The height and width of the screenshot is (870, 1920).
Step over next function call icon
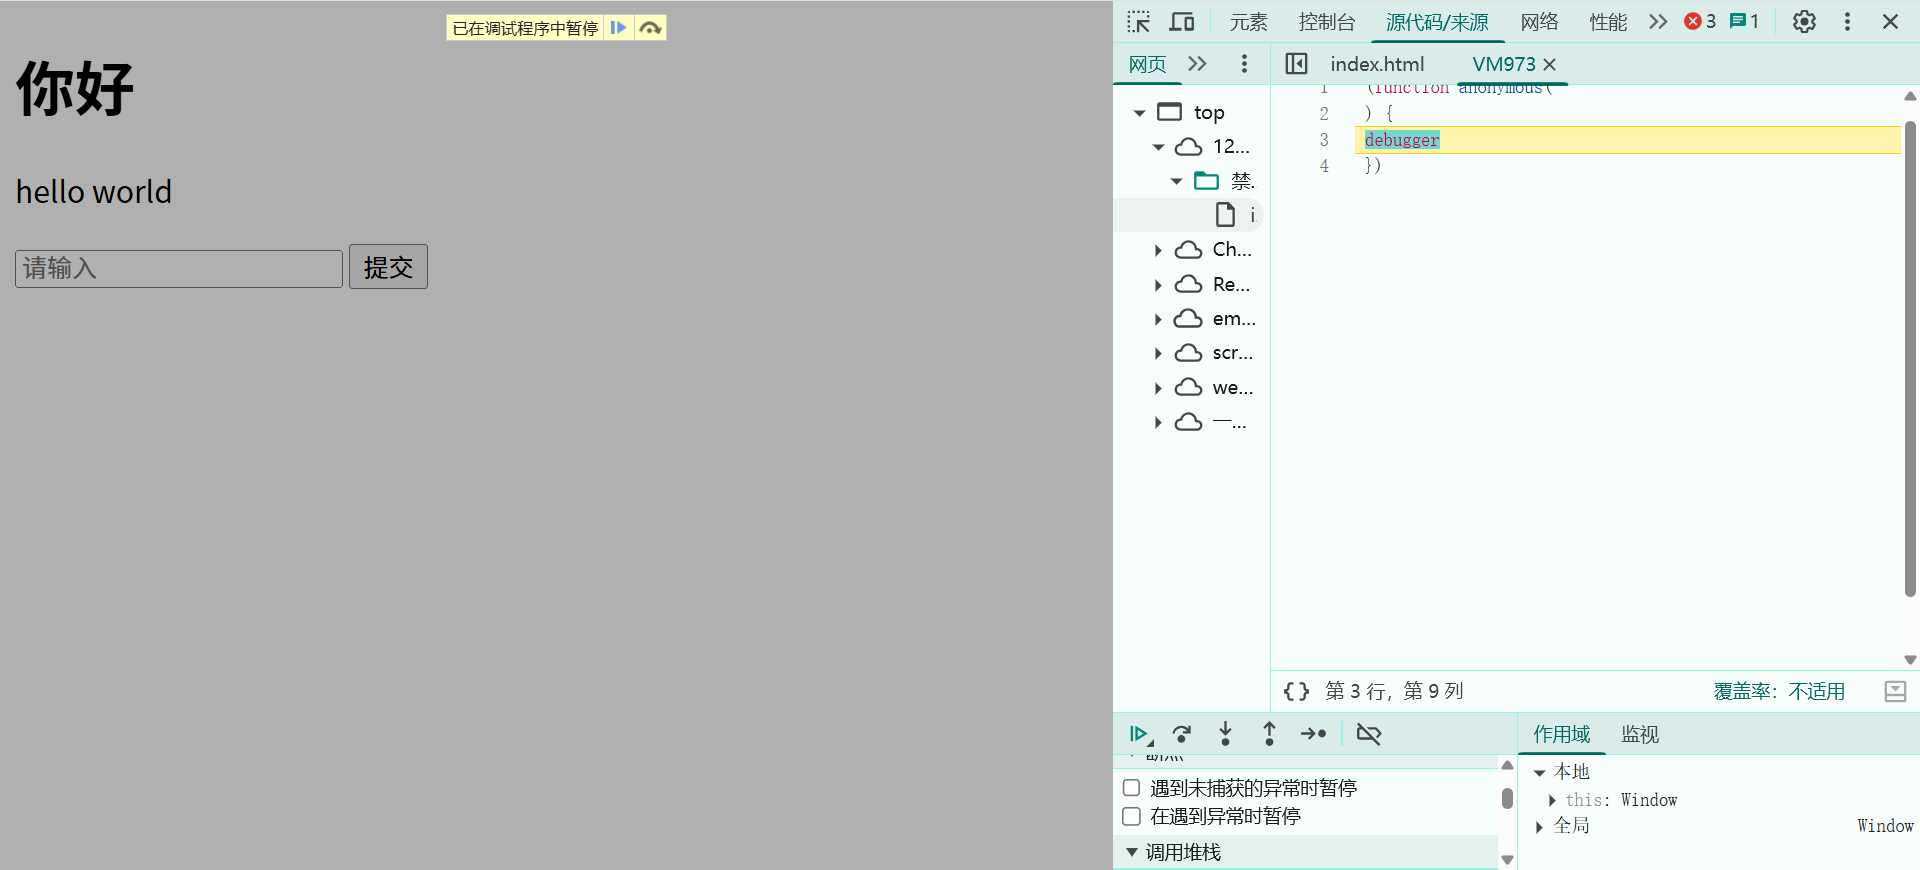click(x=1182, y=734)
